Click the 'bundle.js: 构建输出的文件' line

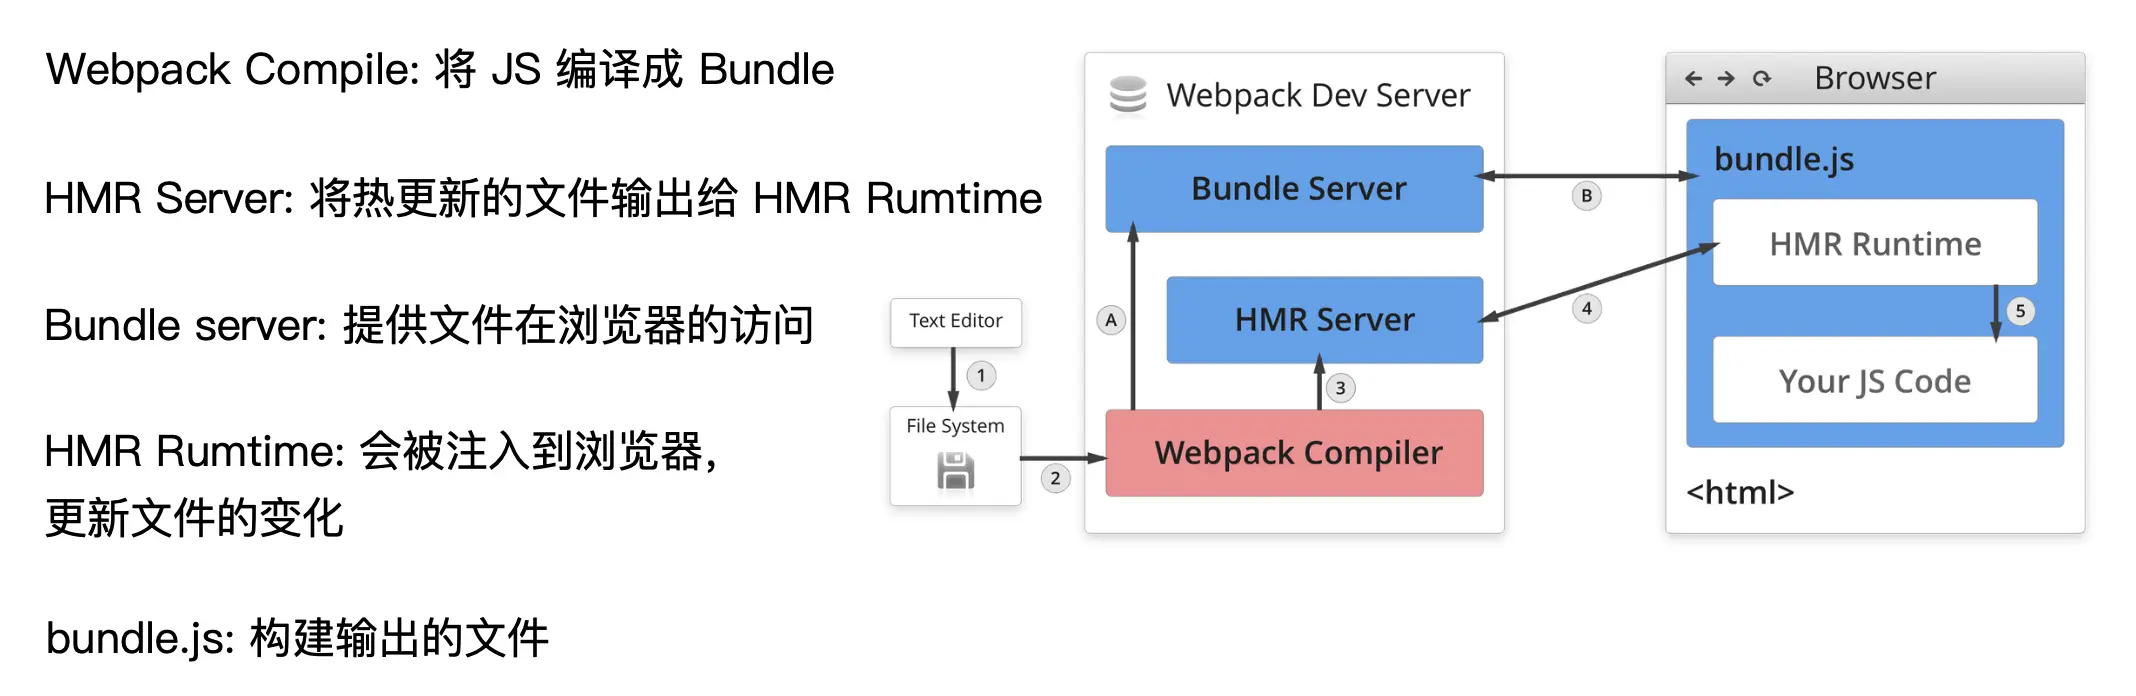click(x=297, y=638)
